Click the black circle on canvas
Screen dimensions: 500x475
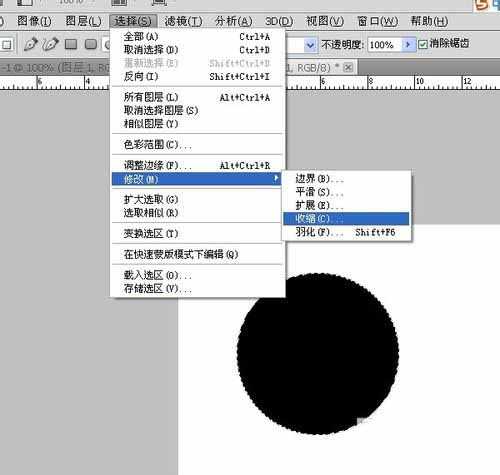pyautogui.click(x=318, y=354)
